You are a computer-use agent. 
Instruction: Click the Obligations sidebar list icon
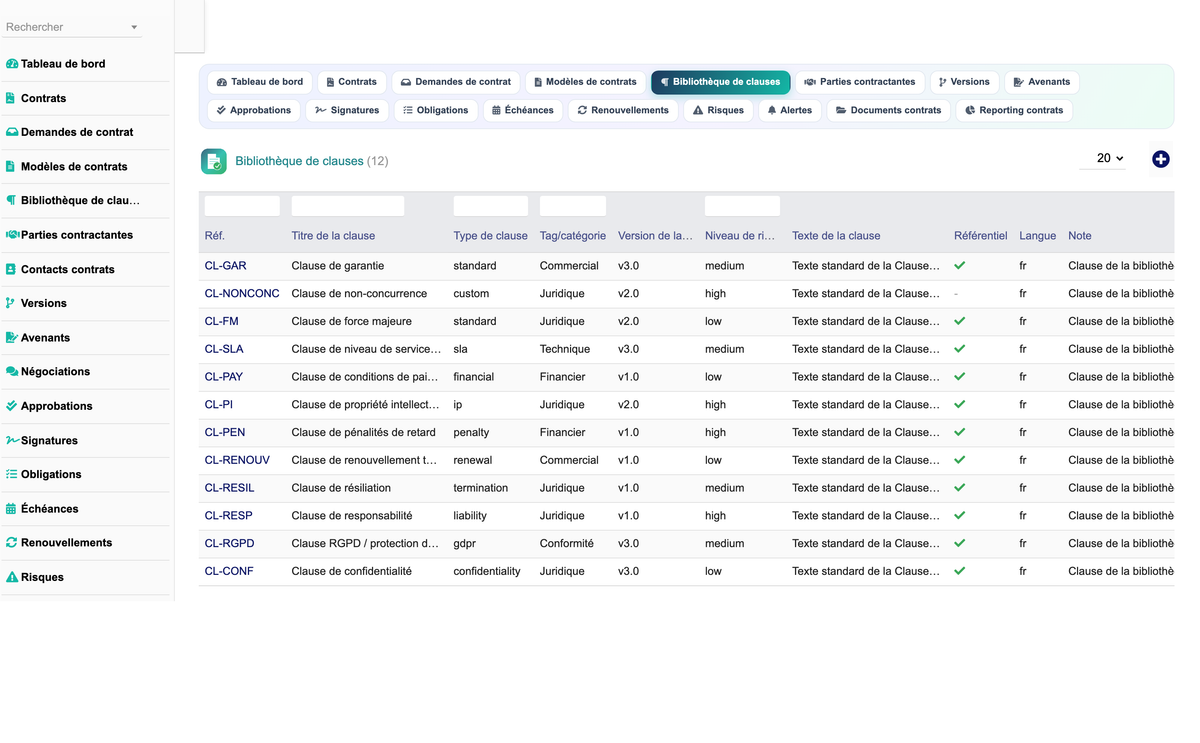[12, 474]
